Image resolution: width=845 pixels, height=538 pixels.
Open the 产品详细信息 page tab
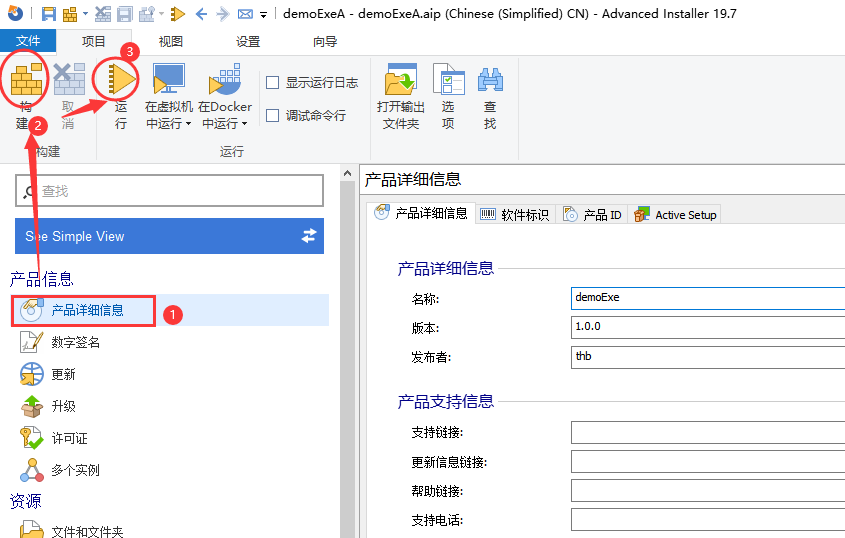(x=421, y=213)
